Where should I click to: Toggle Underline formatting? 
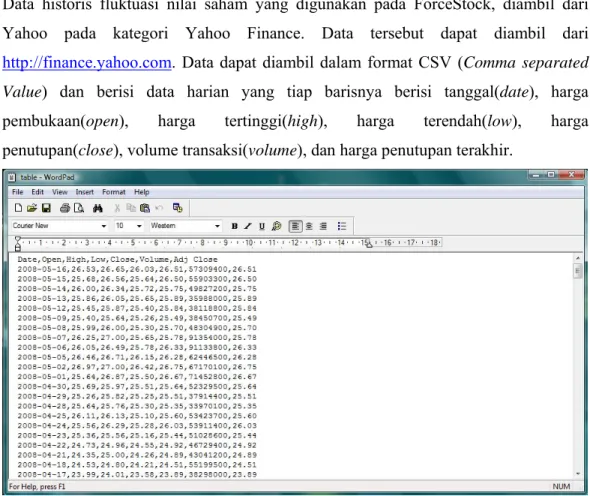coord(262,226)
